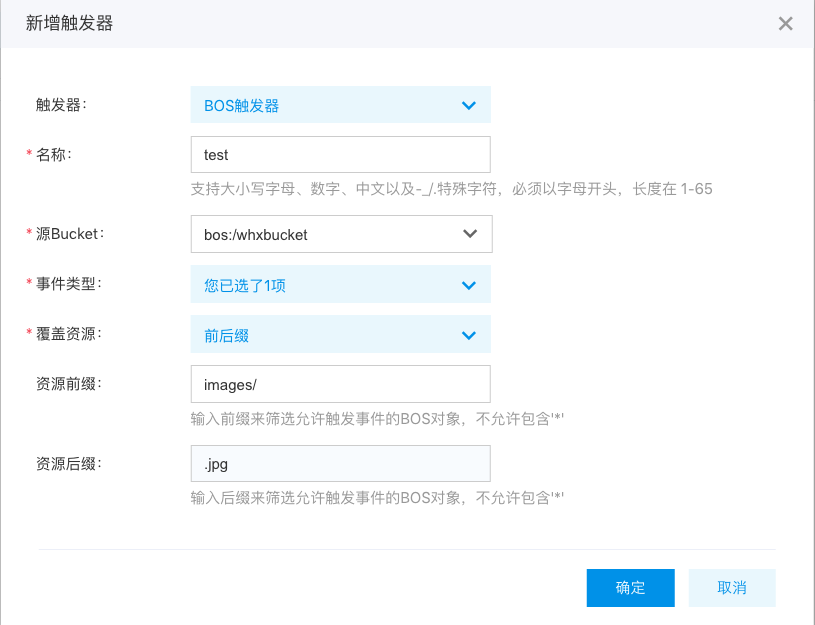Screen dimensions: 815x625
Task: Click the 输入后缀 hint text
Action: [377, 498]
